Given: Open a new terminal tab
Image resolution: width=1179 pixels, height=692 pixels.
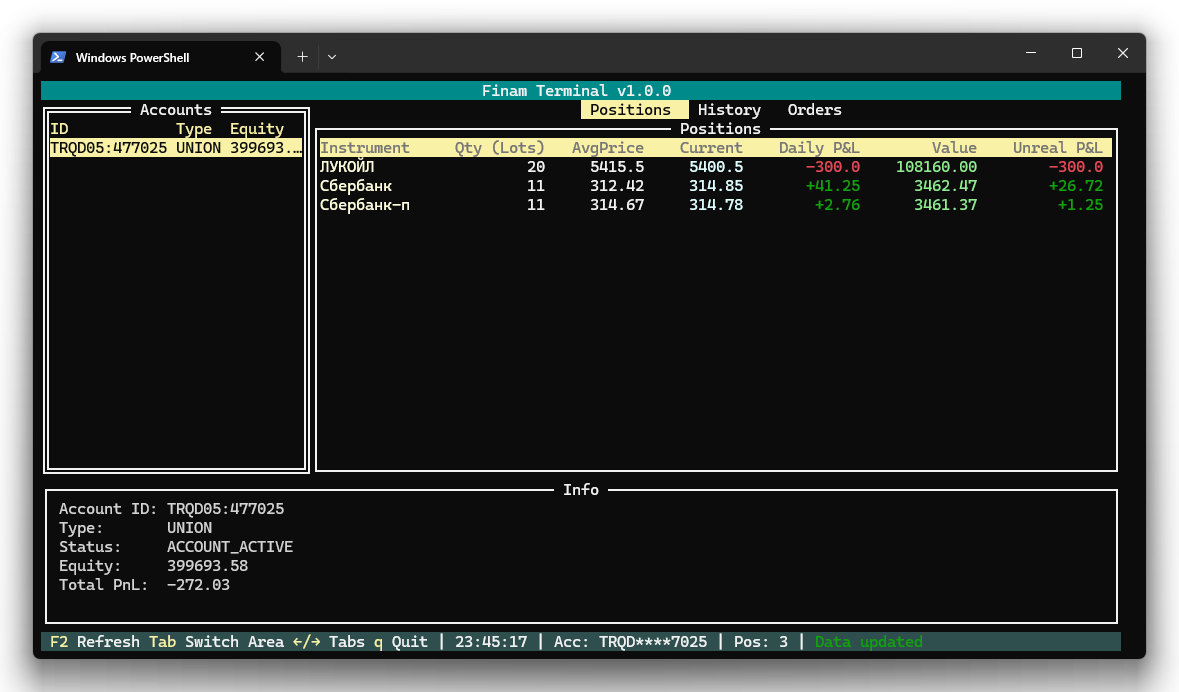Looking at the screenshot, I should (x=302, y=57).
